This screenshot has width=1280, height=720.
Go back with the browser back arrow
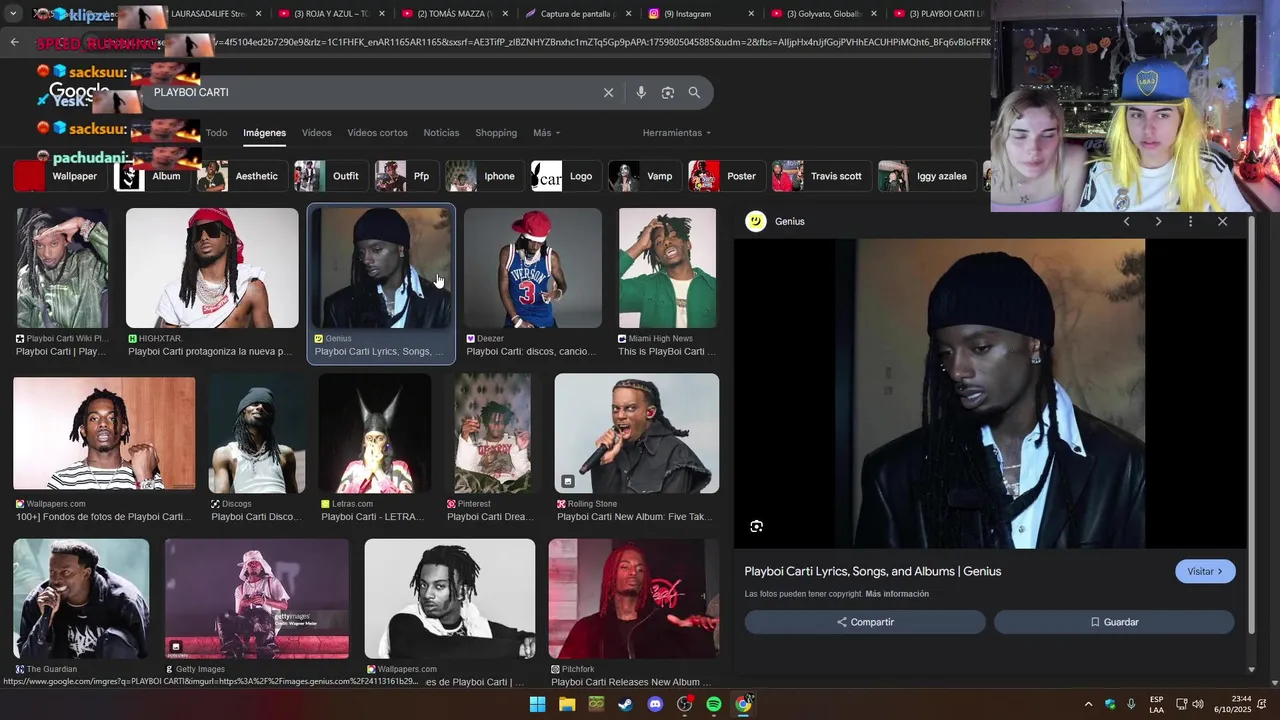click(14, 42)
